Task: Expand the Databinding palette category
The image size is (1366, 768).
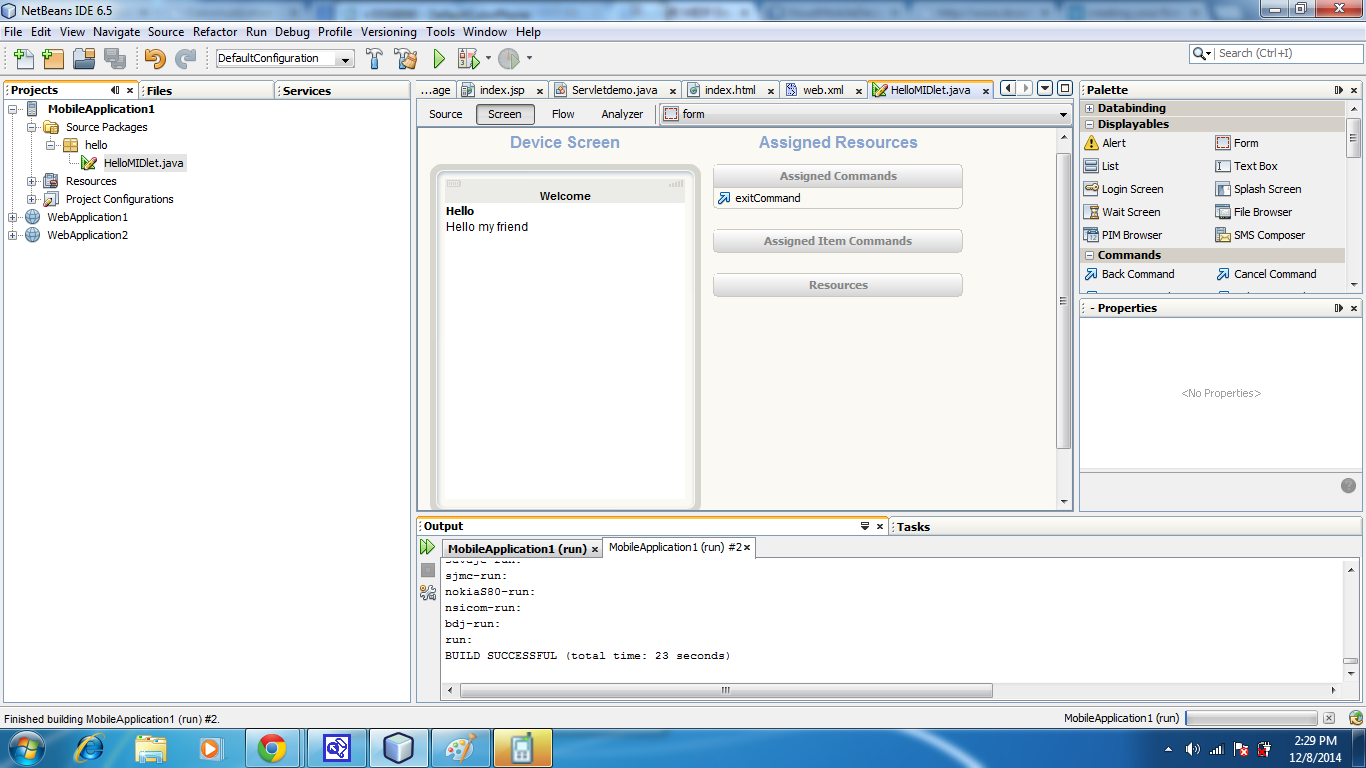Action: pos(1090,108)
